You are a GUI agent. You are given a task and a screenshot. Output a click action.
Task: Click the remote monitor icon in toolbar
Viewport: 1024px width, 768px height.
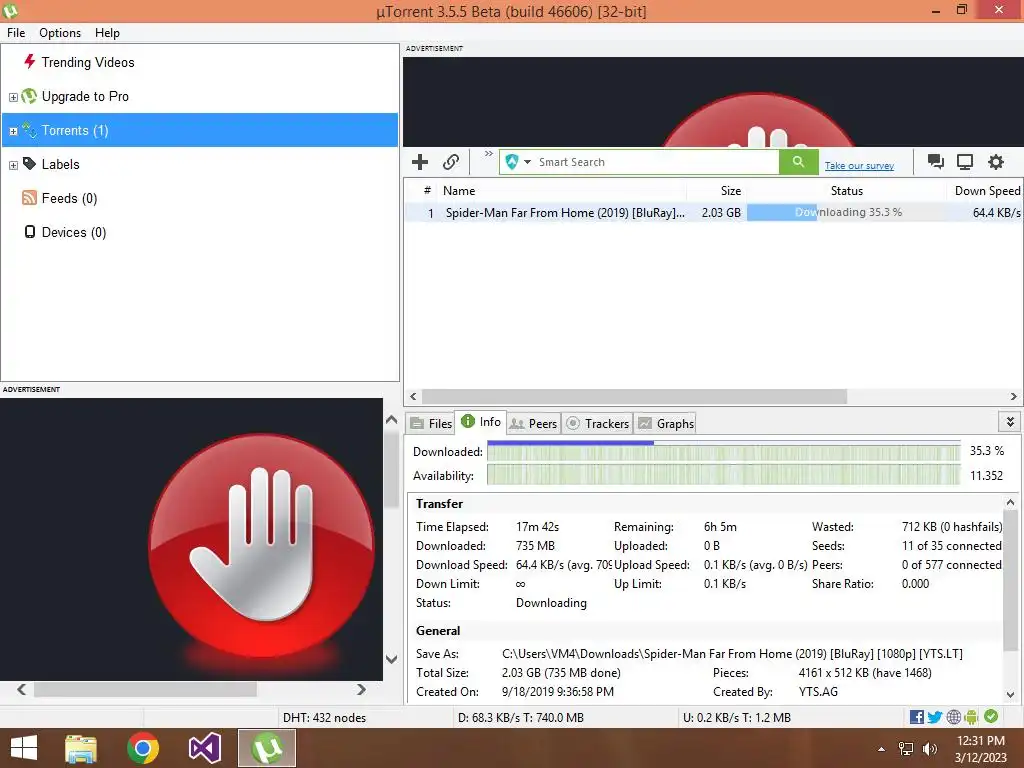click(965, 162)
